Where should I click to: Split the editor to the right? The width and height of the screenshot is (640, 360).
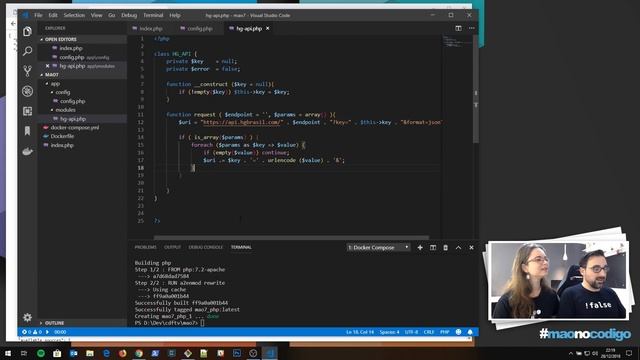[x=458, y=28]
